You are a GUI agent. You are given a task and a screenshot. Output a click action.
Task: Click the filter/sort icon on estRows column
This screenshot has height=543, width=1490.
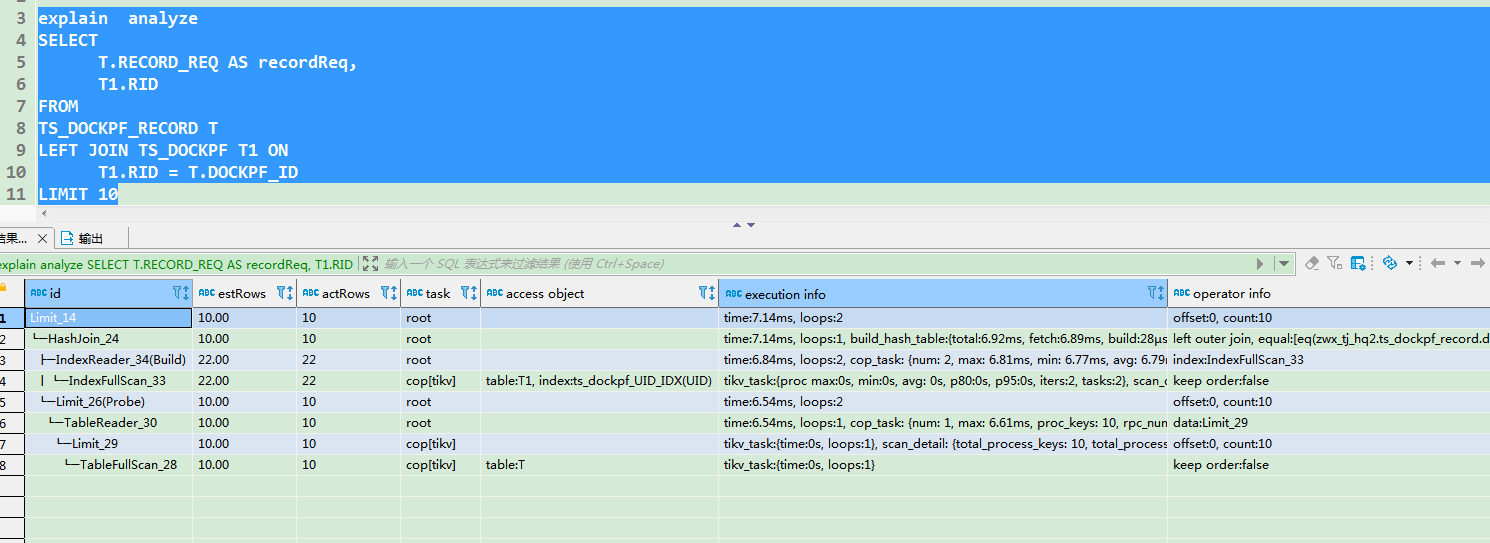285,294
